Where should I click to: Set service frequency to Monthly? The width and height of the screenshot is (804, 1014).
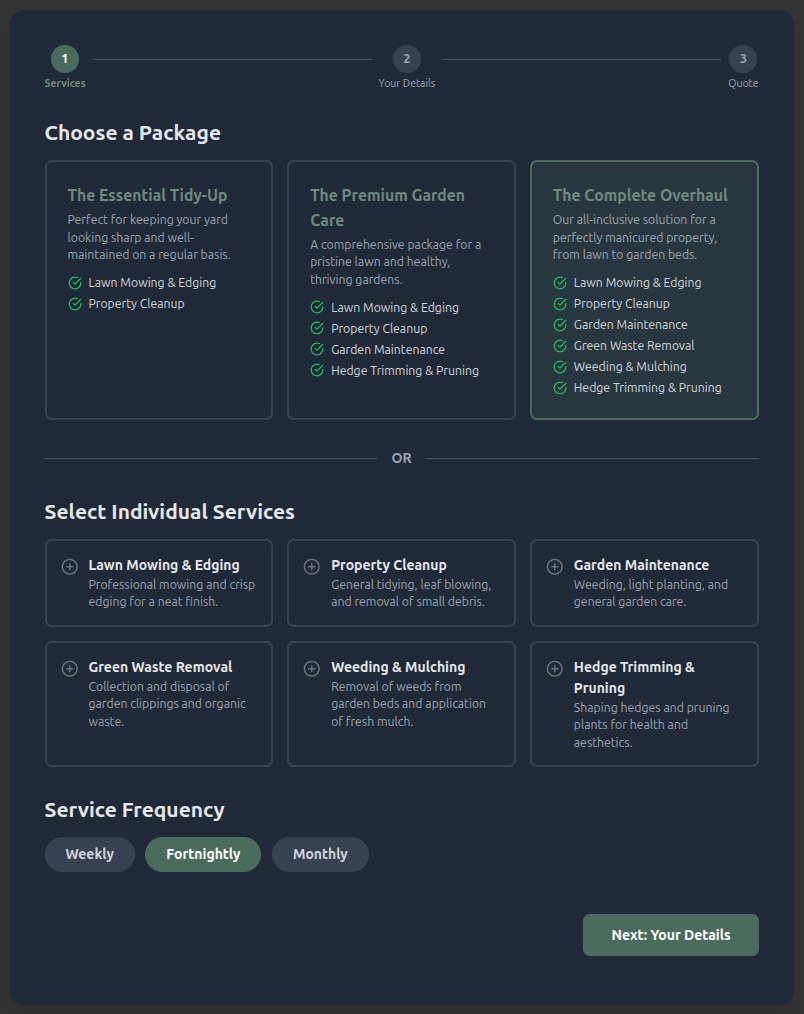pos(320,854)
